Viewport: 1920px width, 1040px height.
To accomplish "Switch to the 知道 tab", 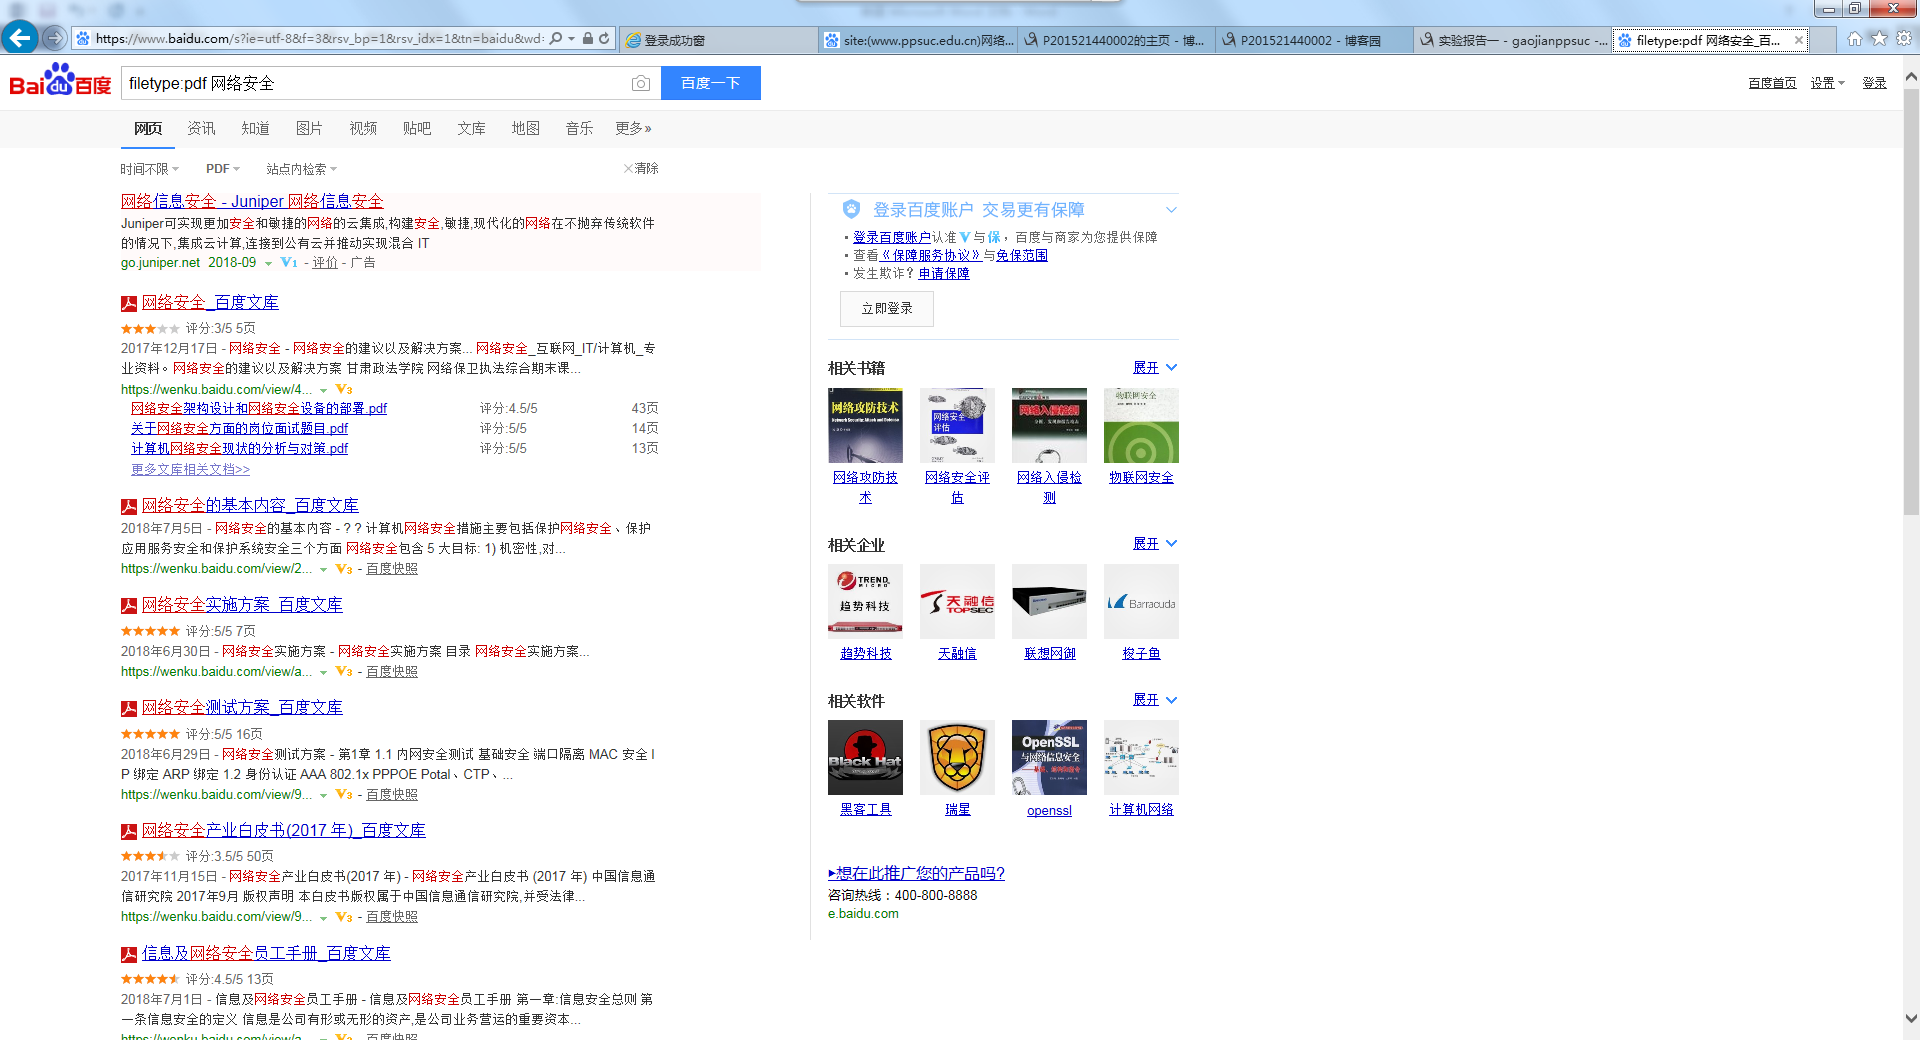I will [x=255, y=128].
